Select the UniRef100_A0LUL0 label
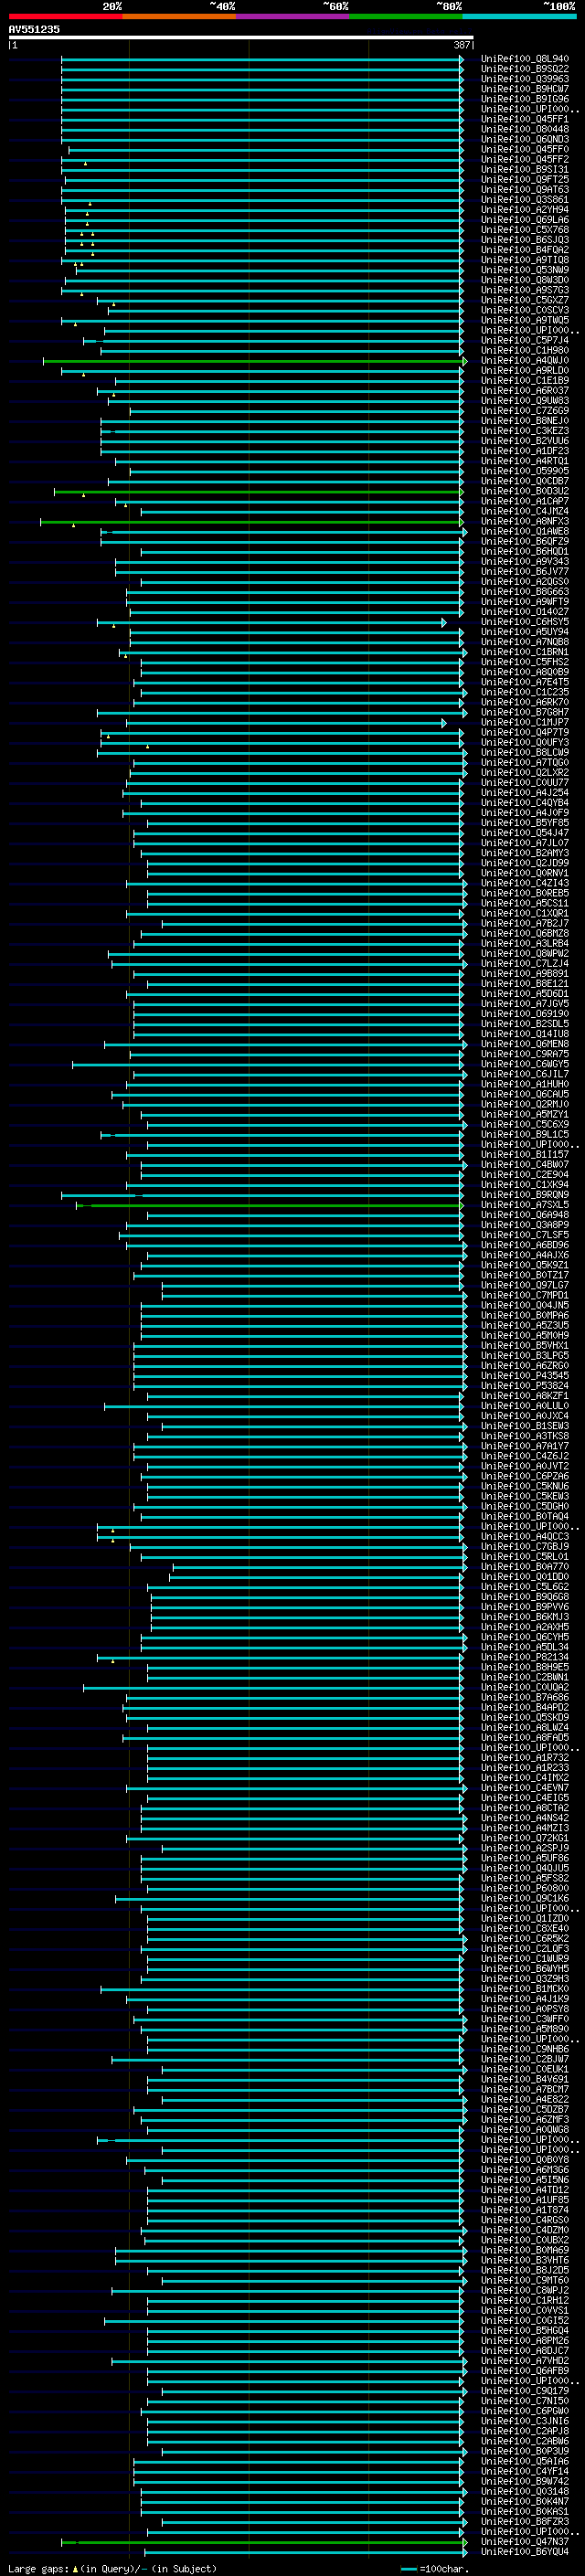 (x=525, y=1406)
